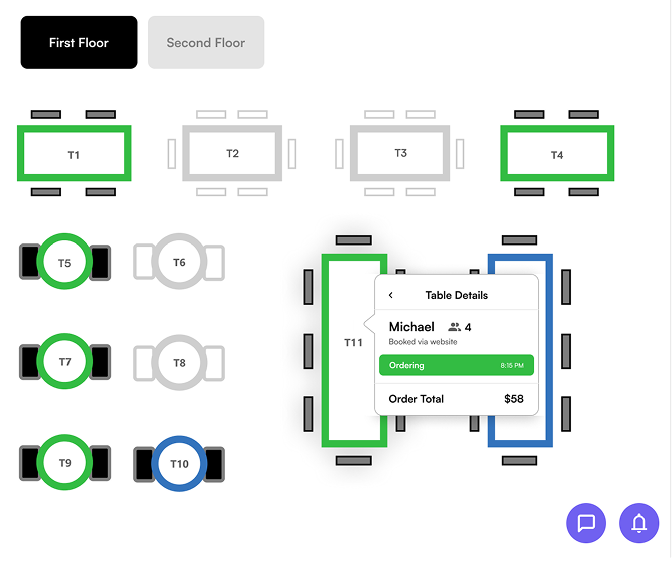Switch to the First Floor tab
This screenshot has height=579, width=672.
tap(79, 43)
